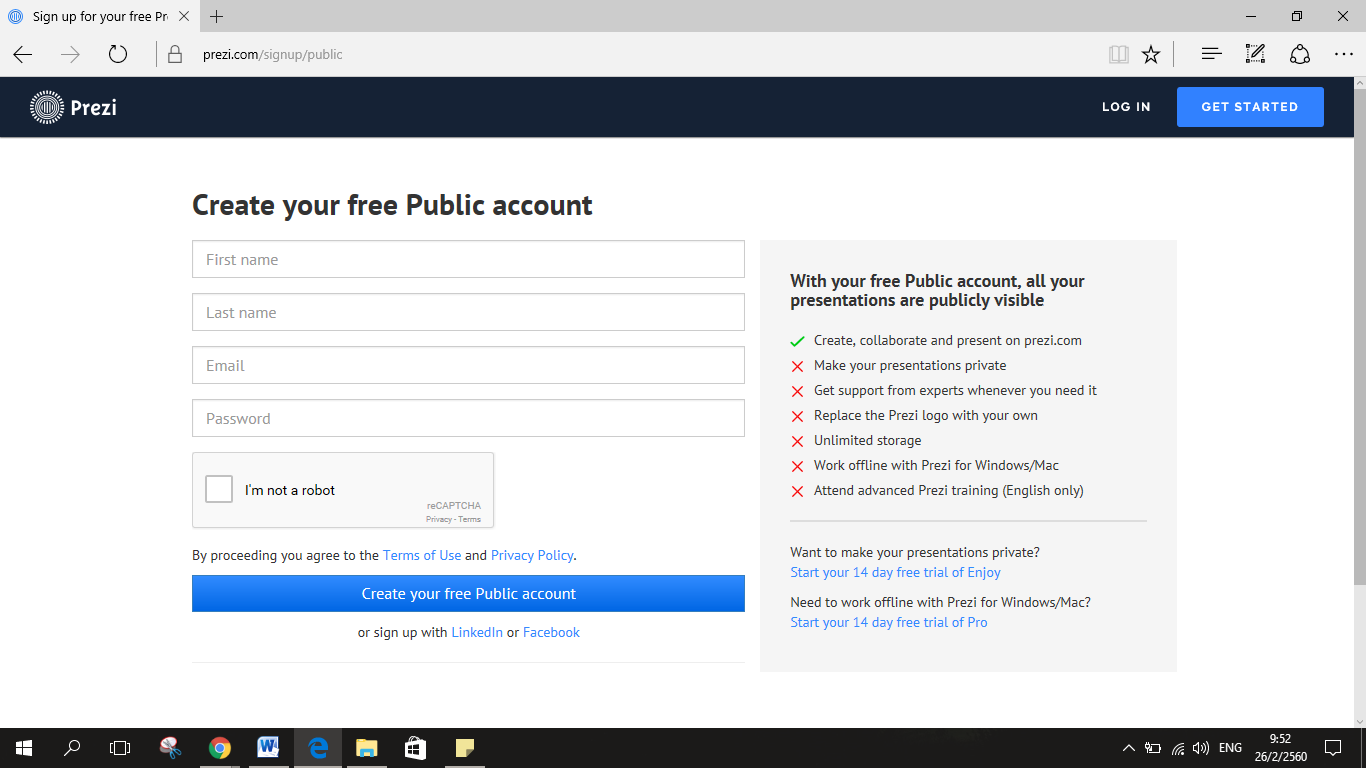Click reCAPTCHA Terms link
The width and height of the screenshot is (1366, 768).
click(470, 519)
